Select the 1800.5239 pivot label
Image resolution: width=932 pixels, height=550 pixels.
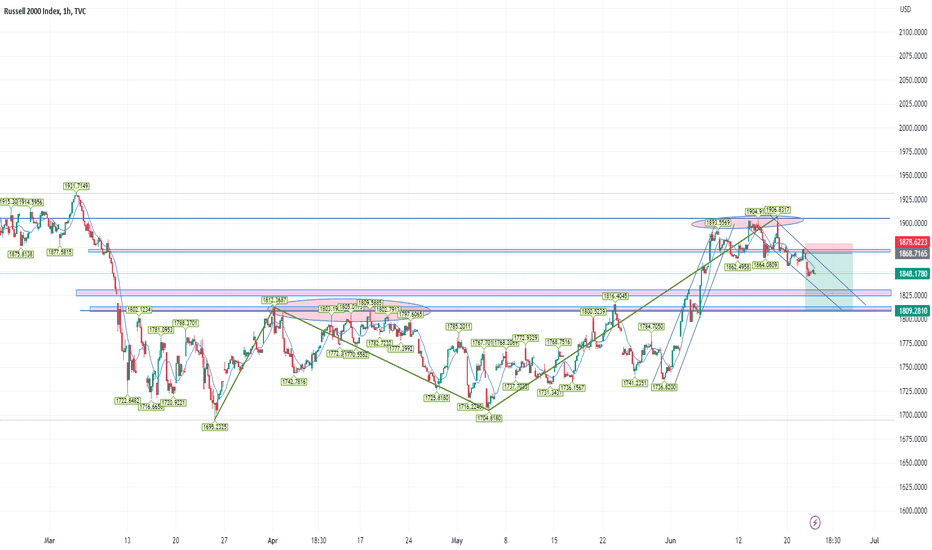[593, 311]
